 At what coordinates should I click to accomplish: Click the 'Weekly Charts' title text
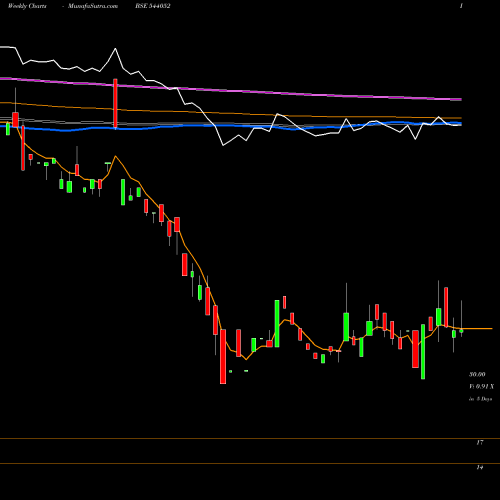pyautogui.click(x=27, y=6)
